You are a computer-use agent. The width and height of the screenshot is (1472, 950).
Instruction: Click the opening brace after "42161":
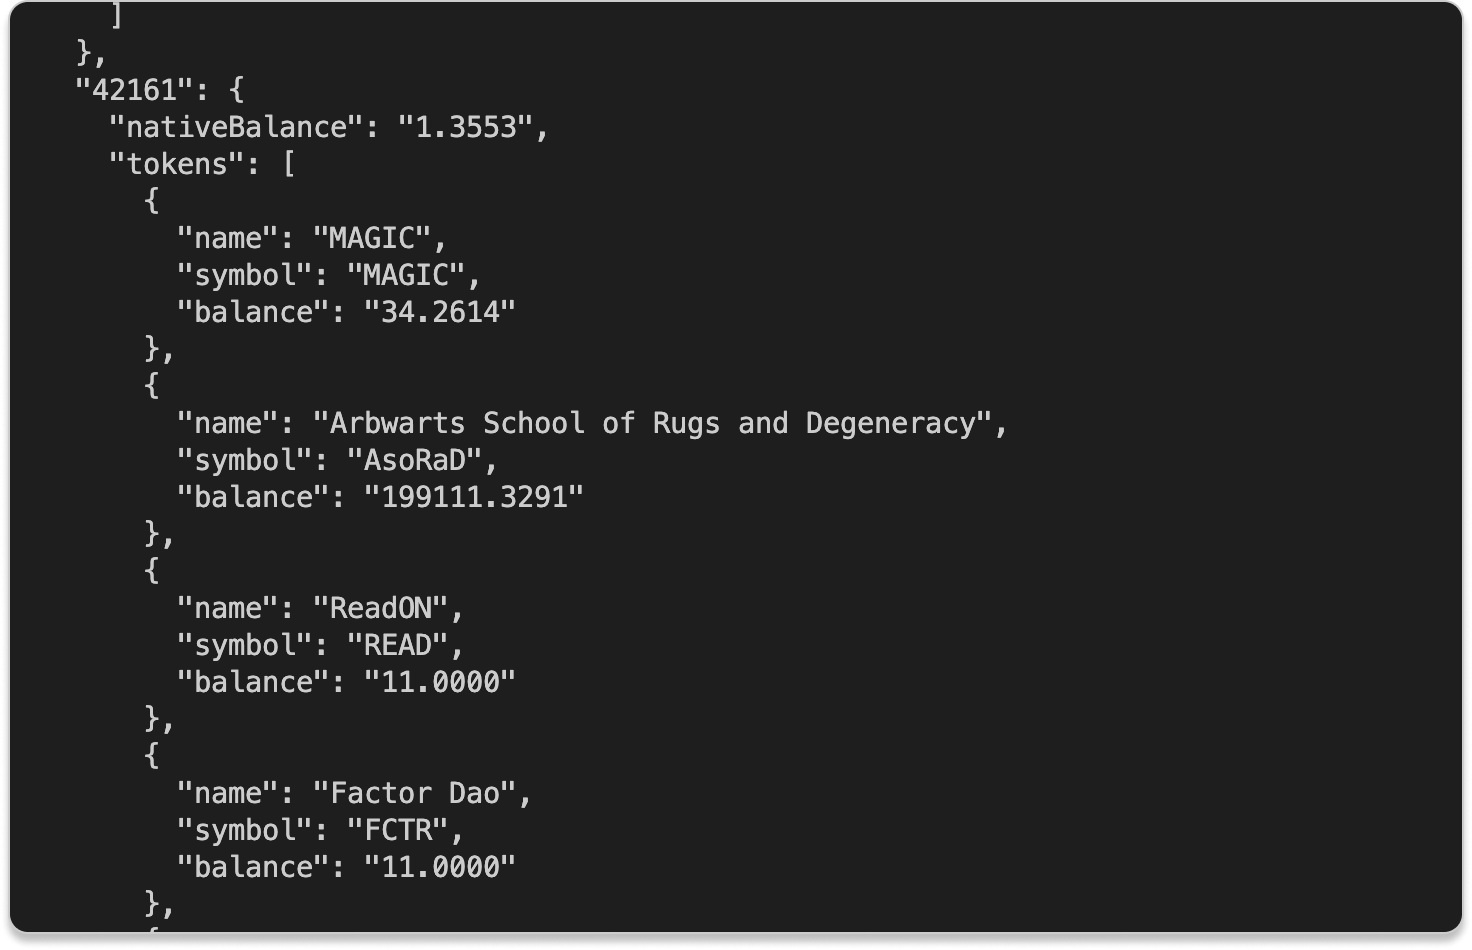click(x=236, y=90)
